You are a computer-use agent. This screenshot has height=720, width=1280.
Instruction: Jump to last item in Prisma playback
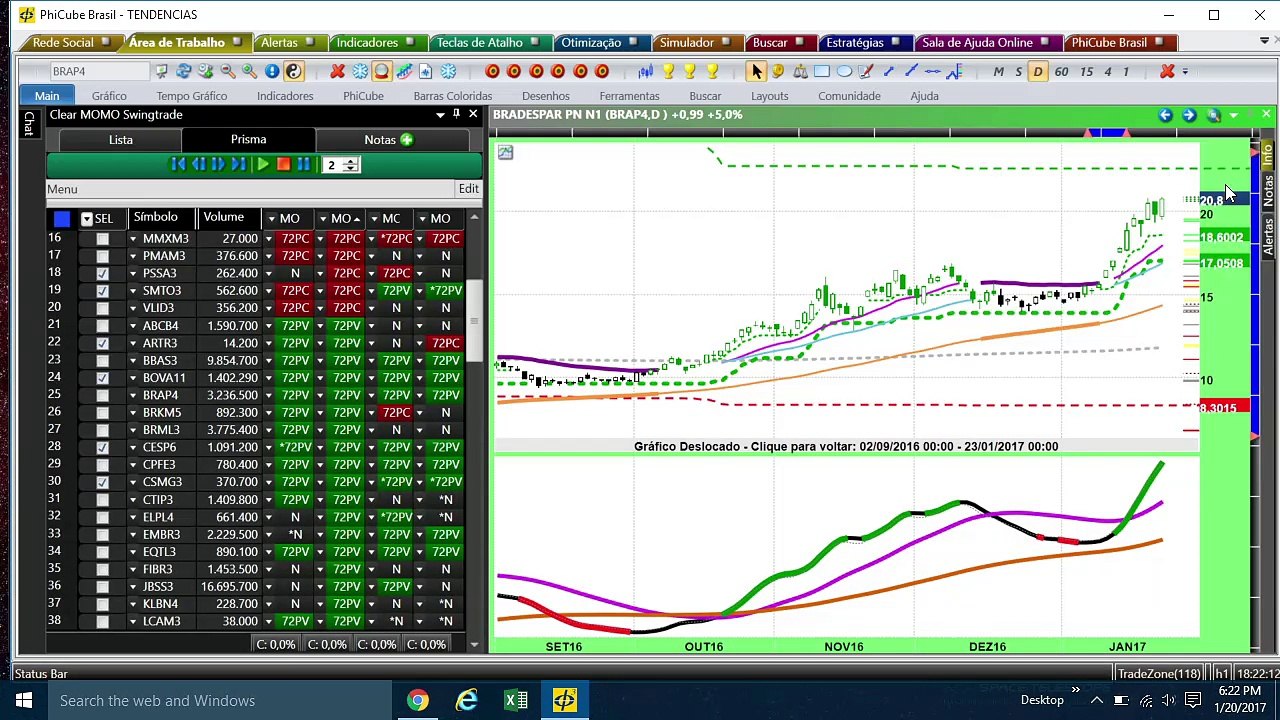pos(239,164)
